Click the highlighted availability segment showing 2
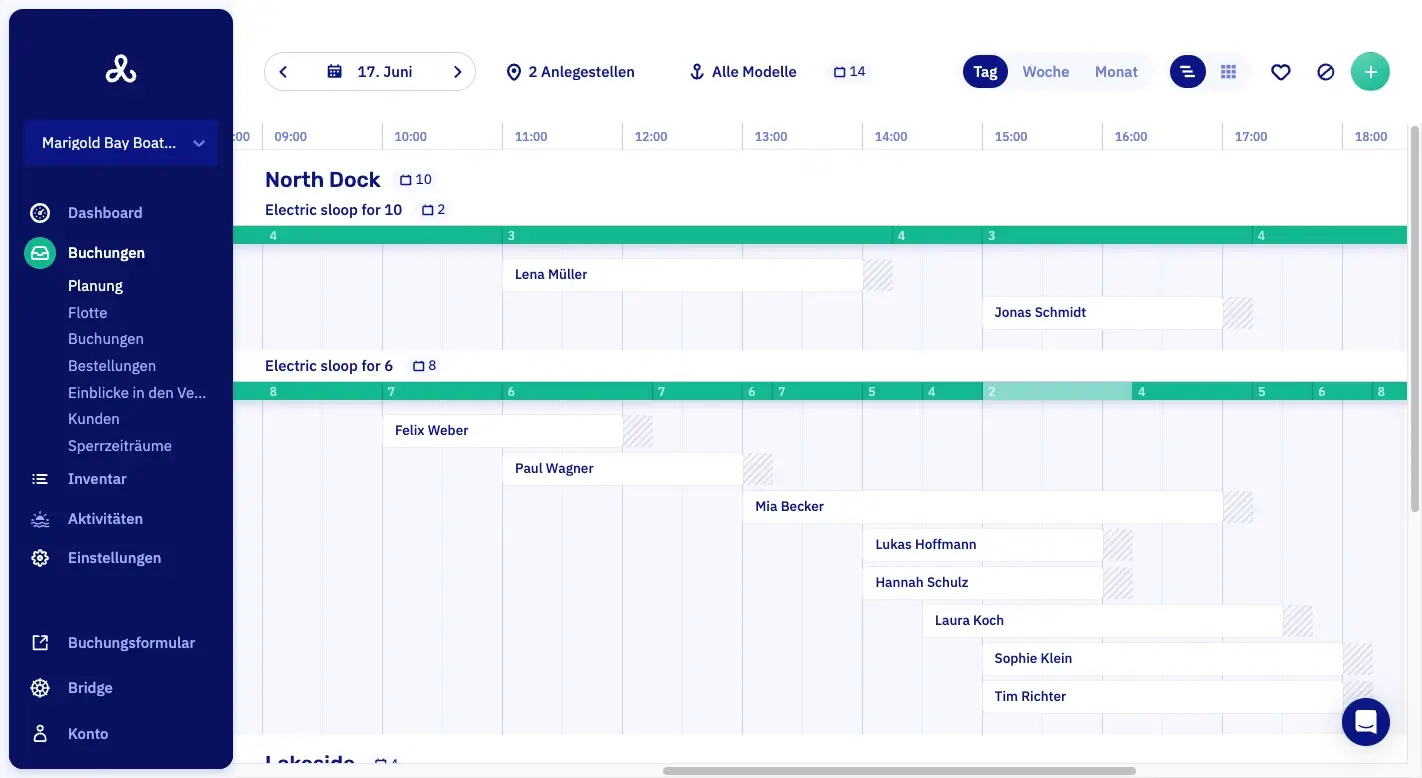Viewport: 1422px width, 778px height. [1057, 391]
